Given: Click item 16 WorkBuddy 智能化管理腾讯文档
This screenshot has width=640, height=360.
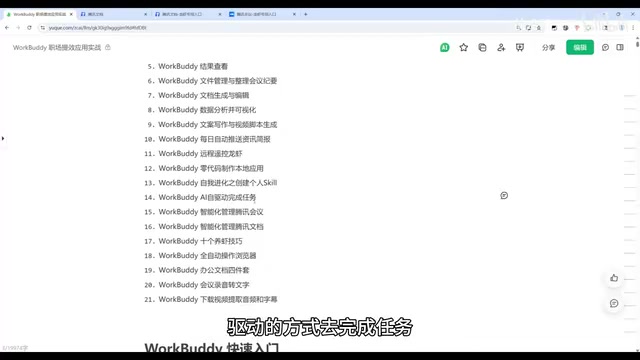Looking at the screenshot, I should click(211, 227).
